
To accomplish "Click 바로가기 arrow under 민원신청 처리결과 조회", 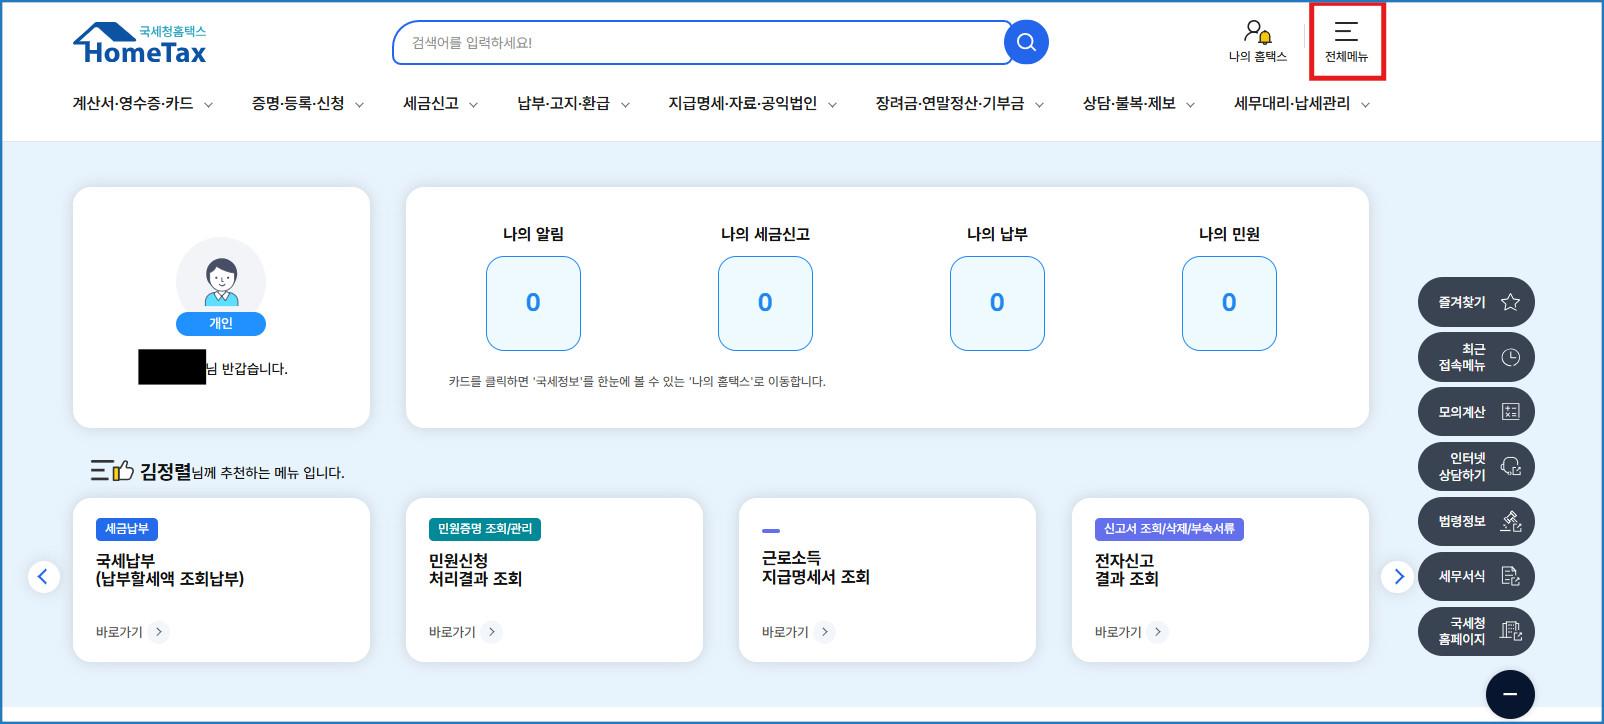I will coord(491,632).
